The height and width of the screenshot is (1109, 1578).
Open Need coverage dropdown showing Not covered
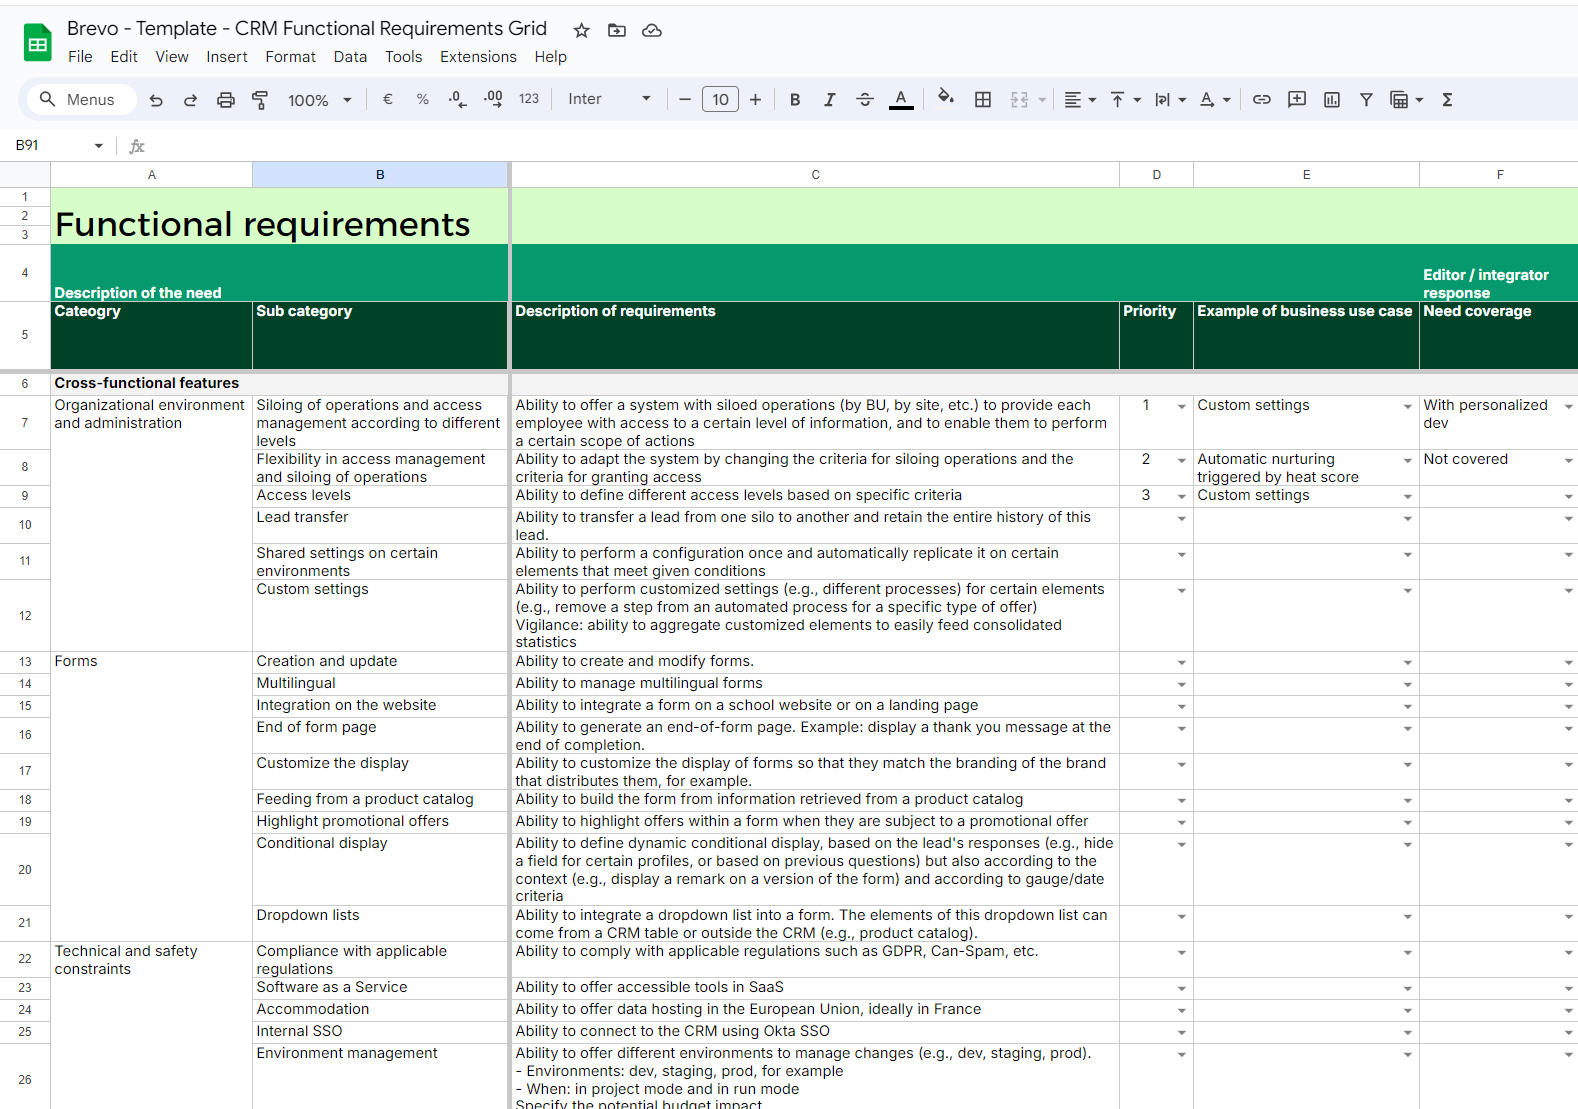1568,461
